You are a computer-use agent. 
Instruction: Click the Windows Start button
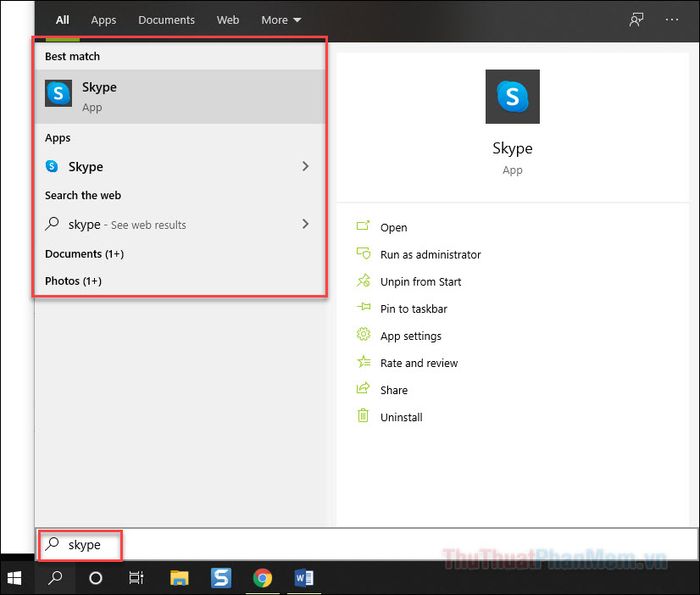[16, 577]
